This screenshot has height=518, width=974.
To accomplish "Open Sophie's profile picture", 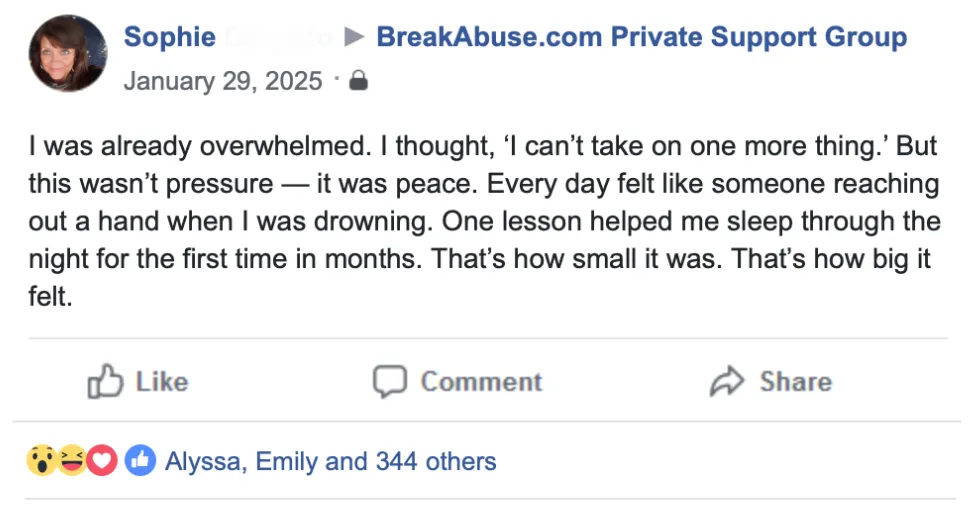I will 68,53.
